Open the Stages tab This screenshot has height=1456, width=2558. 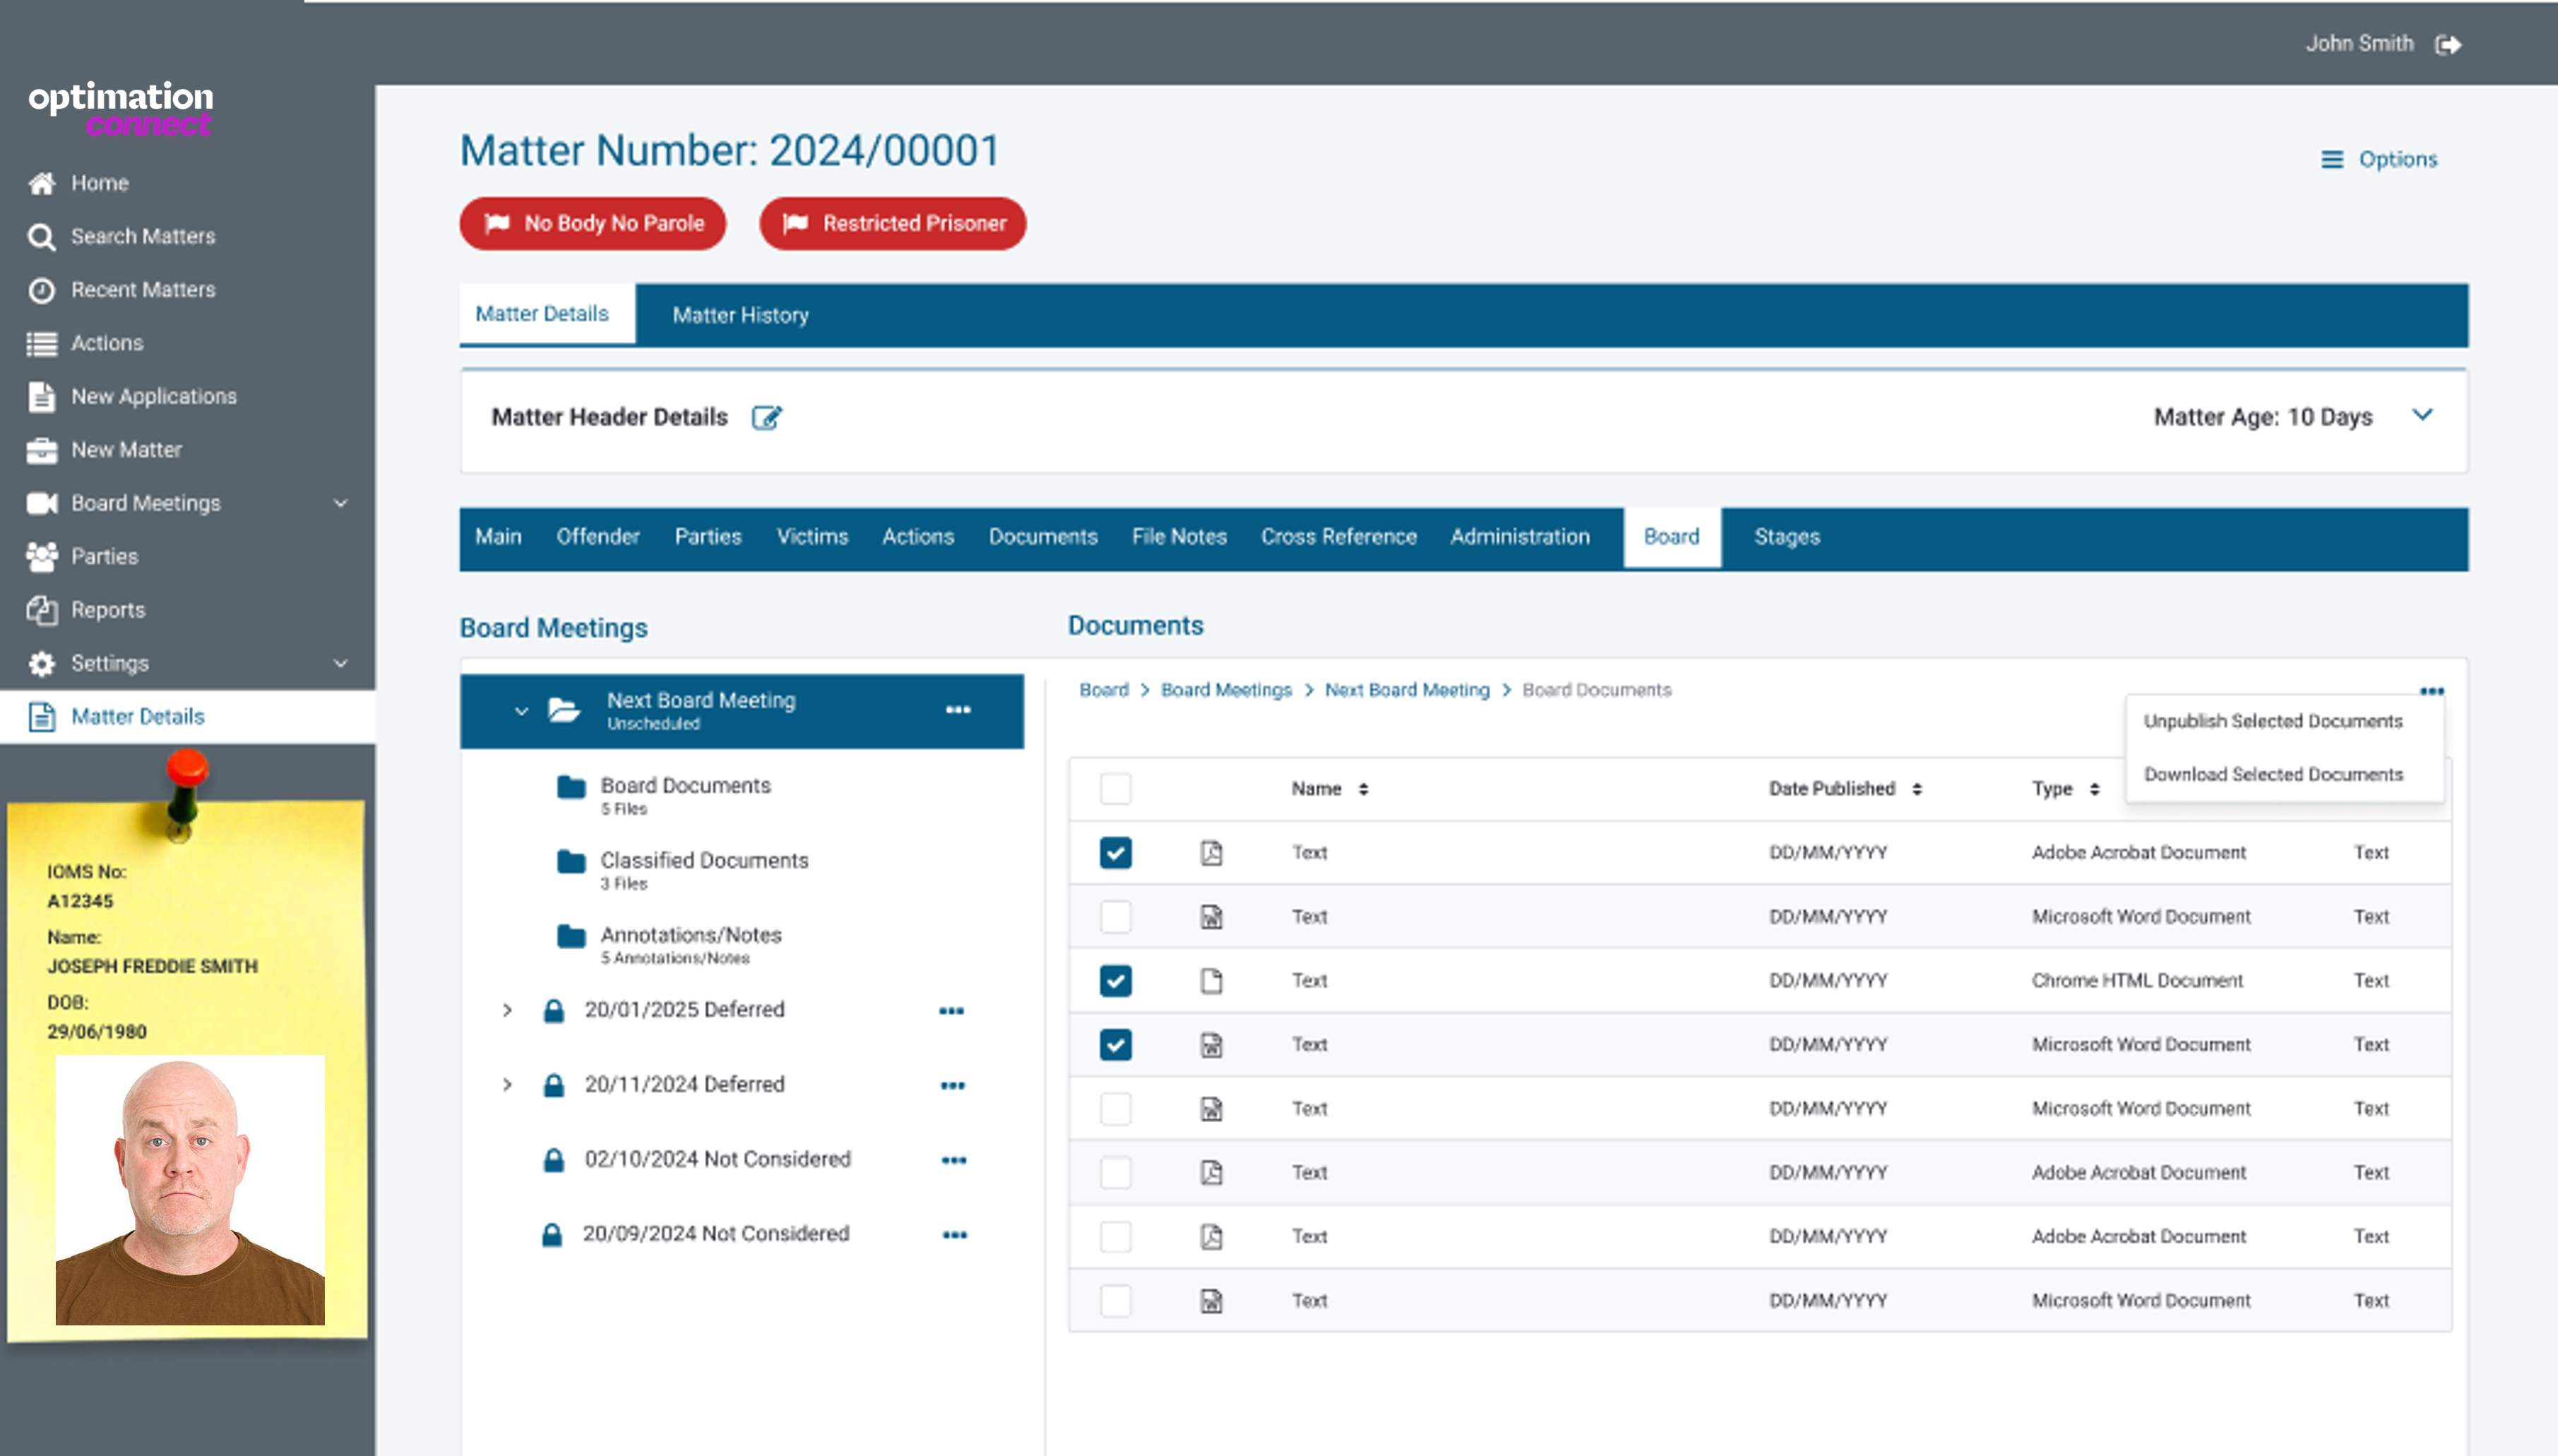[x=1787, y=537]
